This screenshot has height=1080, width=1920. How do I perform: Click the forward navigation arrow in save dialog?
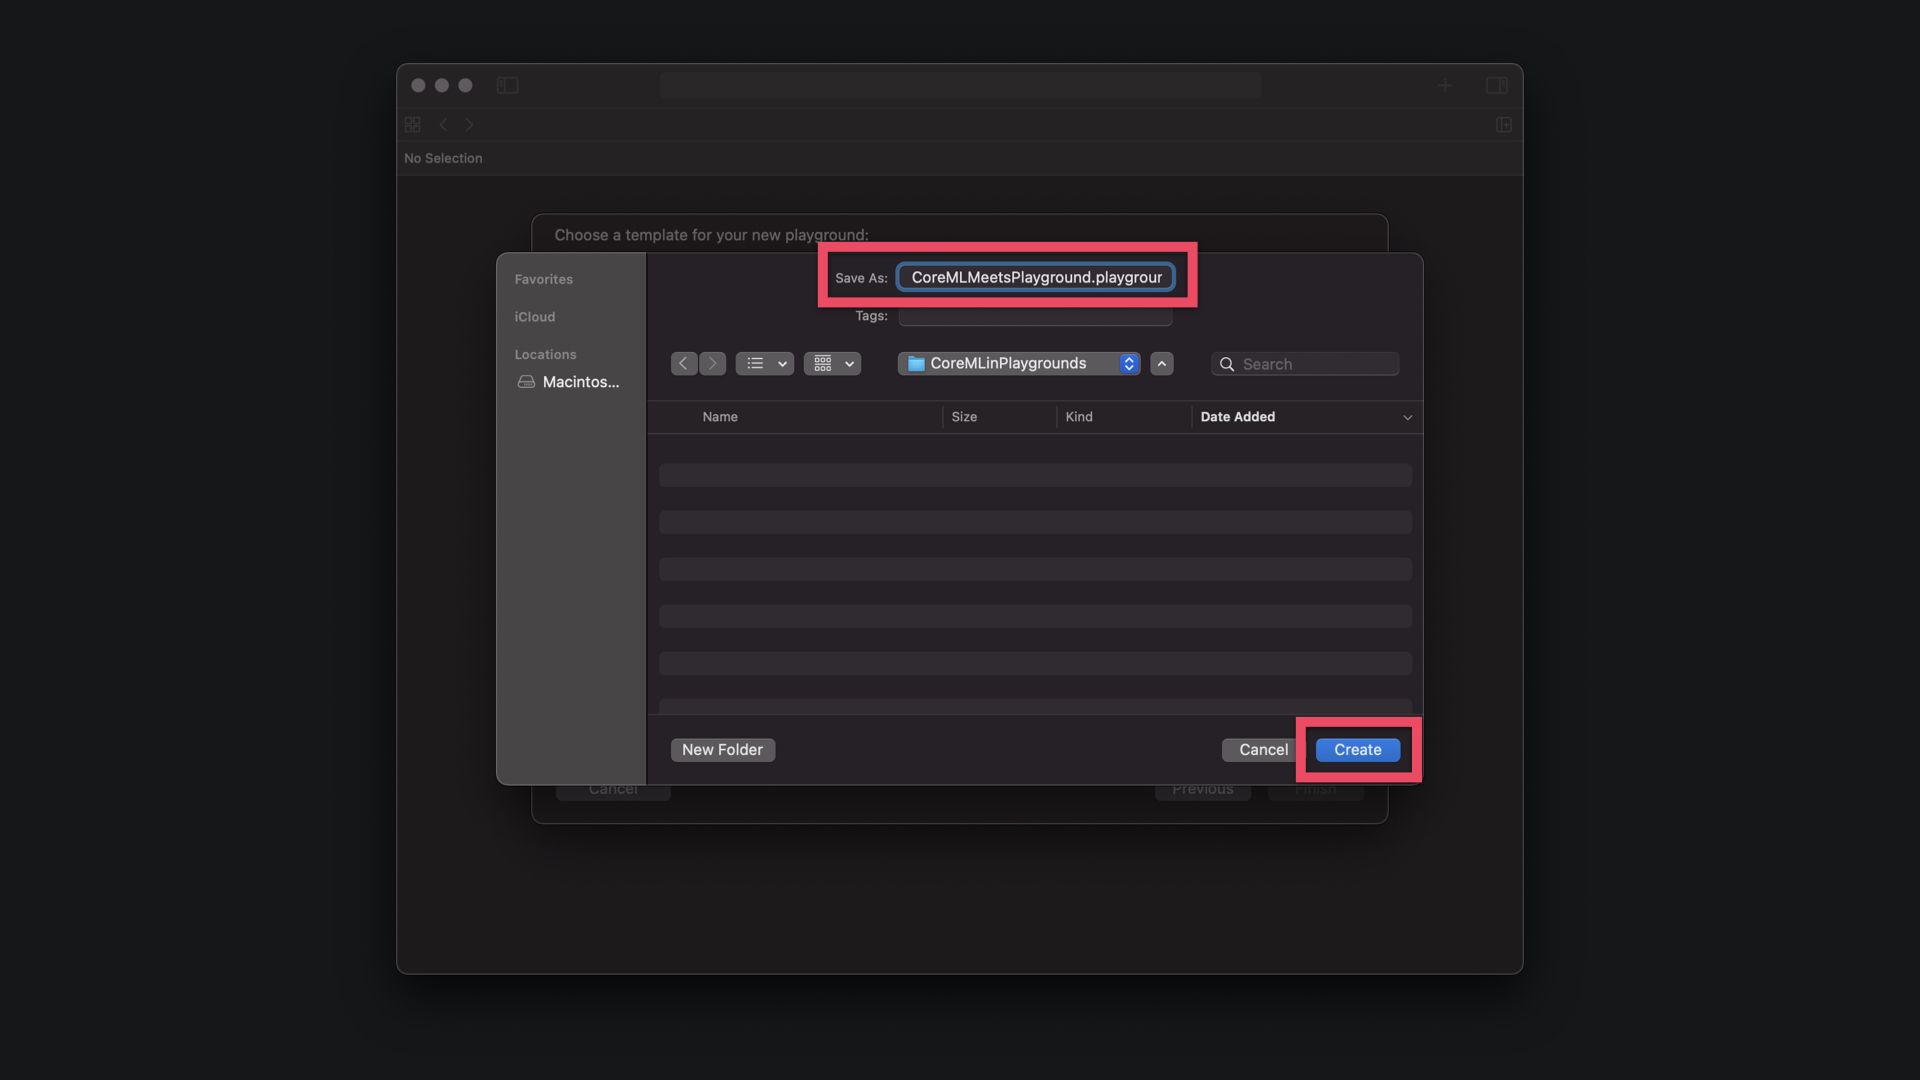pos(712,364)
